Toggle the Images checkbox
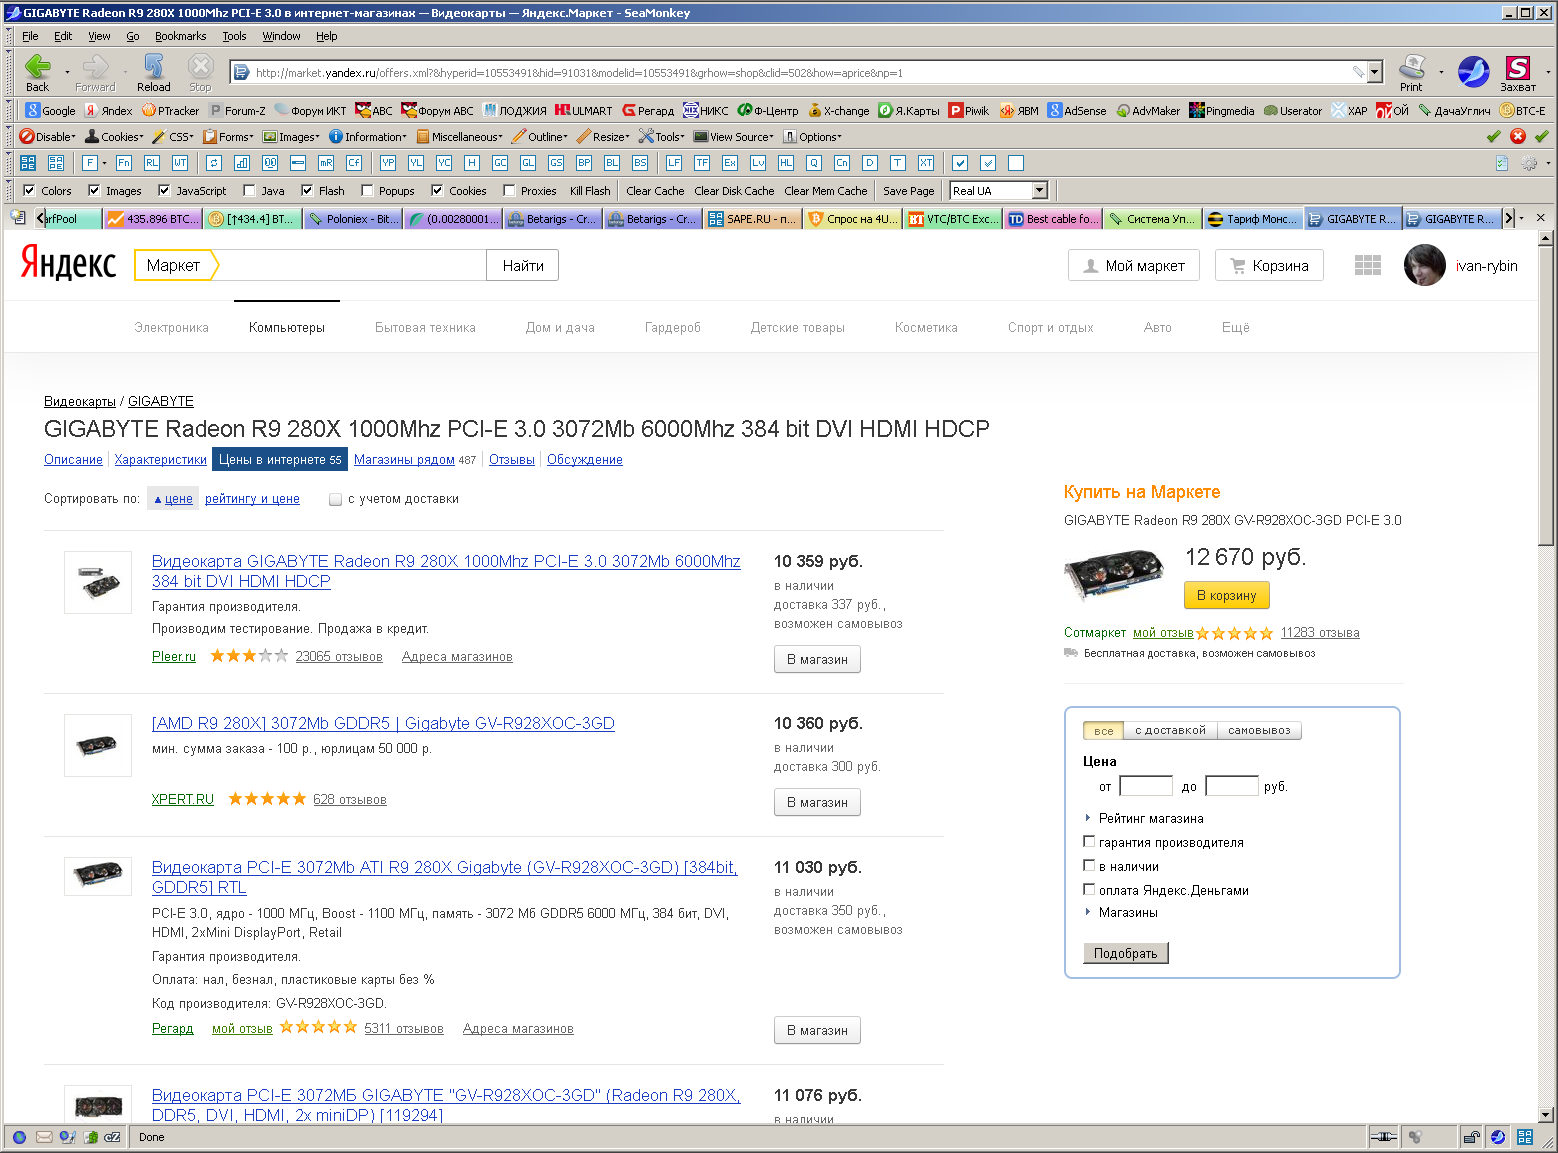The width and height of the screenshot is (1558, 1153). 94,190
